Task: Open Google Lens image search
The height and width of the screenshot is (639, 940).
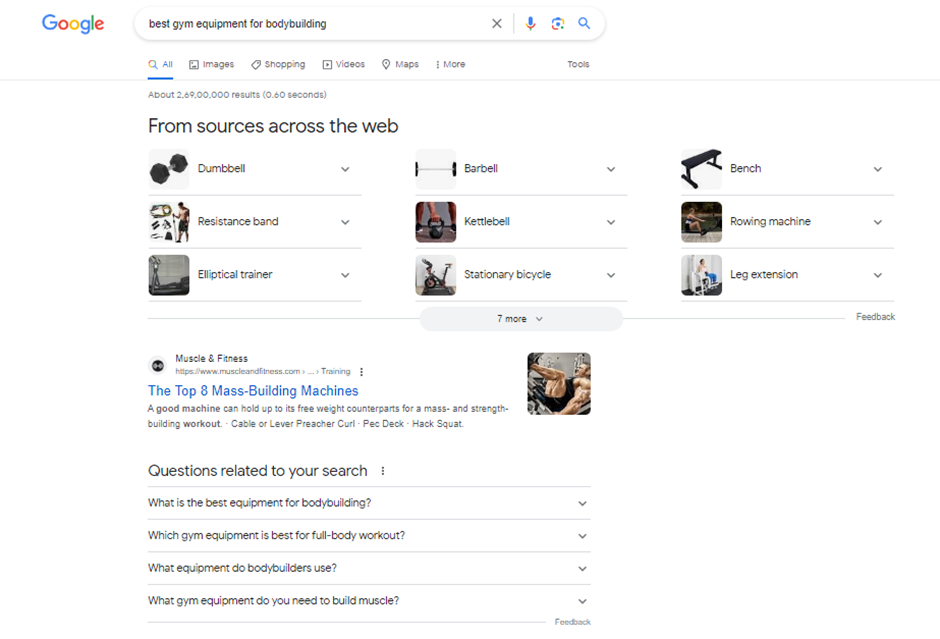Action: tap(558, 24)
